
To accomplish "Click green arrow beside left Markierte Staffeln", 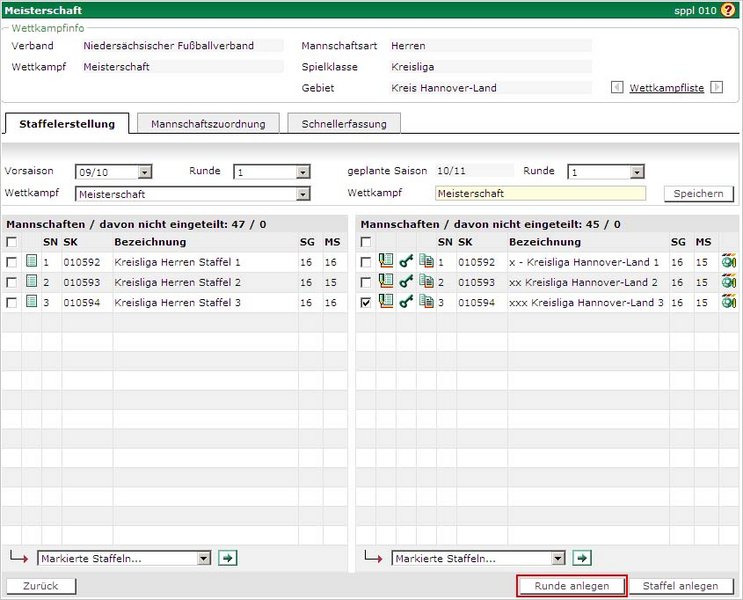I will (x=227, y=558).
